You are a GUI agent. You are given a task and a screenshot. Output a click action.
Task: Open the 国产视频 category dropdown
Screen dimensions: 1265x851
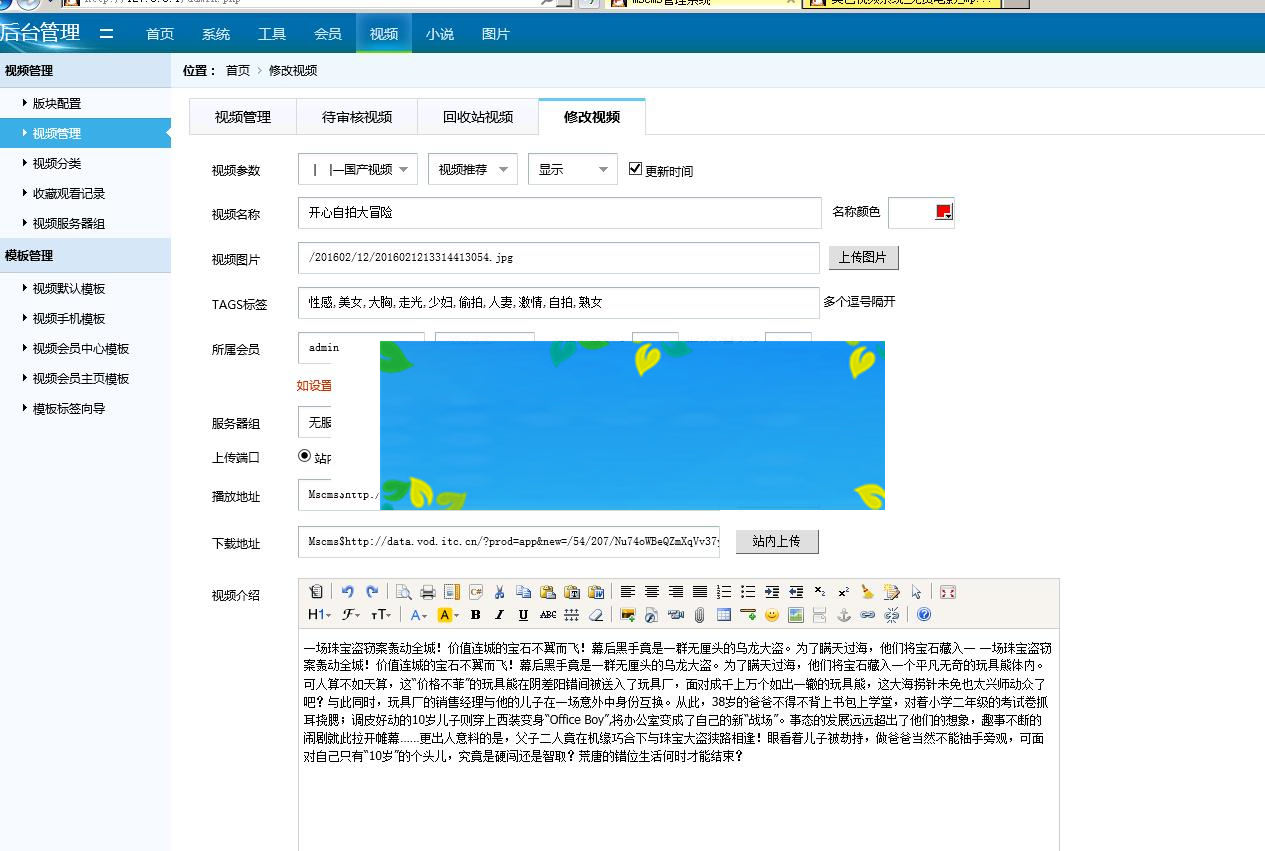click(x=357, y=168)
